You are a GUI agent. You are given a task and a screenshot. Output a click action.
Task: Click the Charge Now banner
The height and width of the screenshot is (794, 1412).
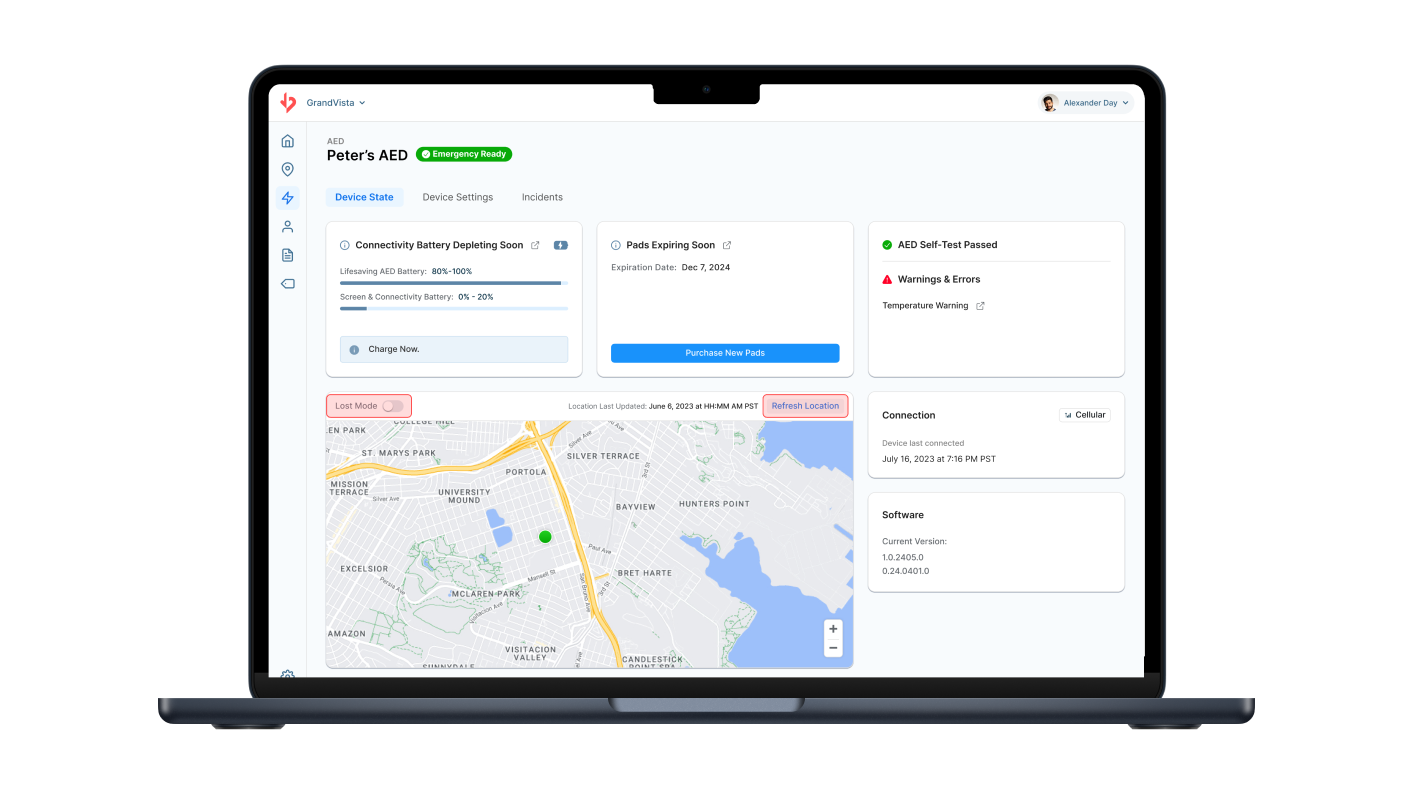(x=454, y=349)
